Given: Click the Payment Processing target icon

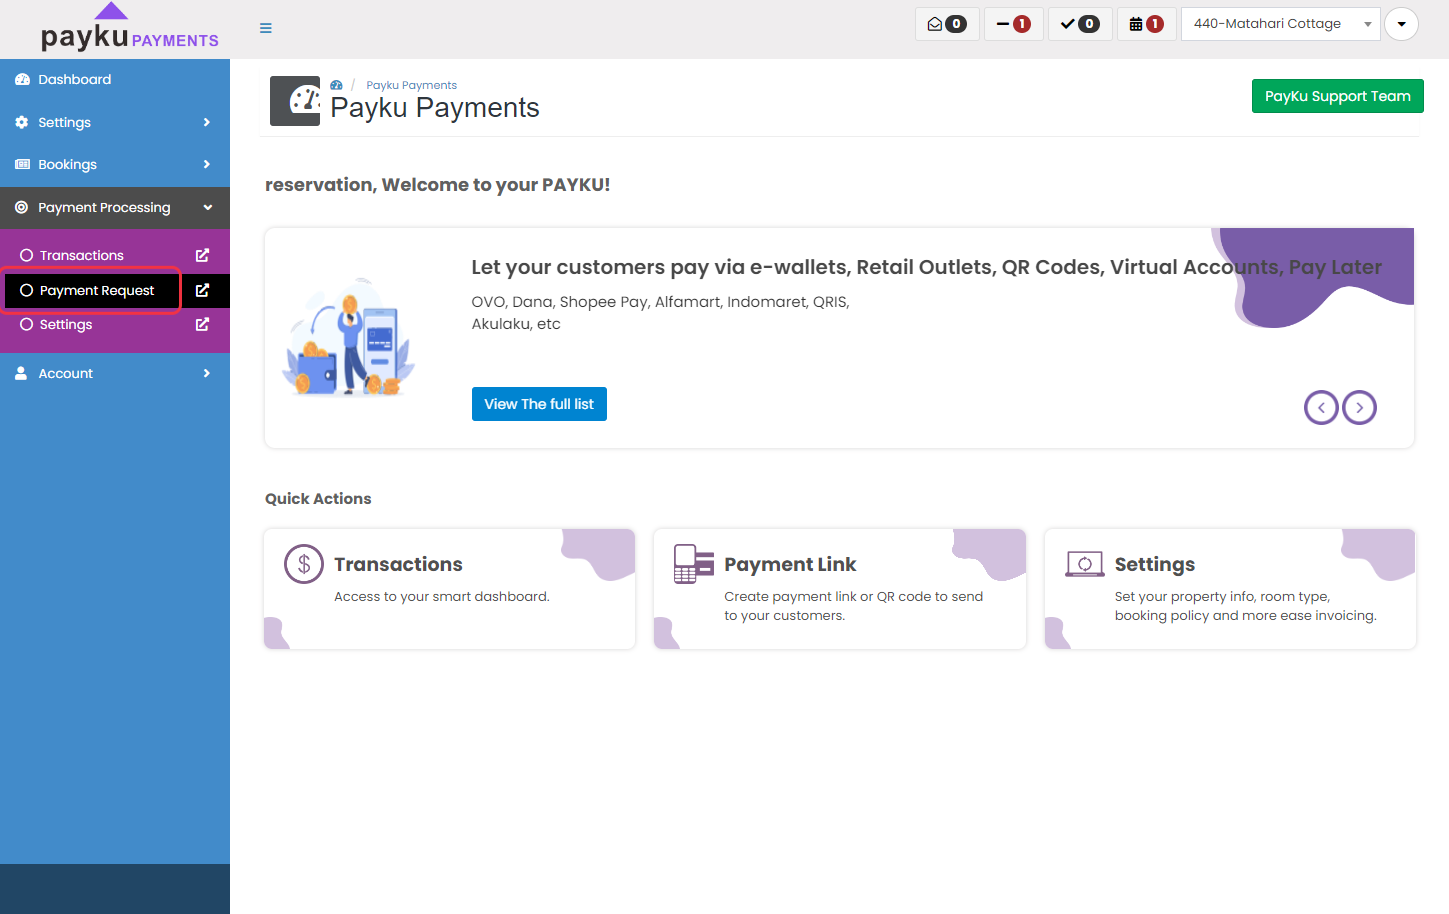Looking at the screenshot, I should (x=22, y=208).
